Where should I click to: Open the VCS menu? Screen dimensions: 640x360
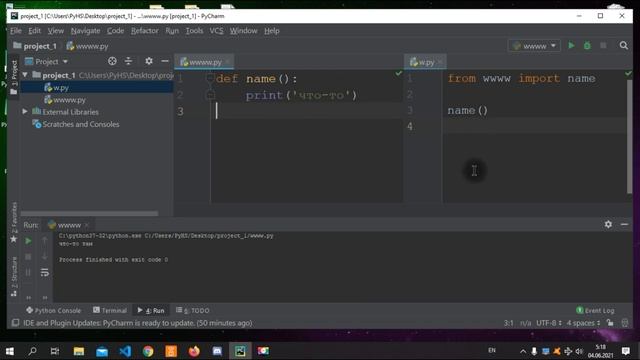(216, 31)
